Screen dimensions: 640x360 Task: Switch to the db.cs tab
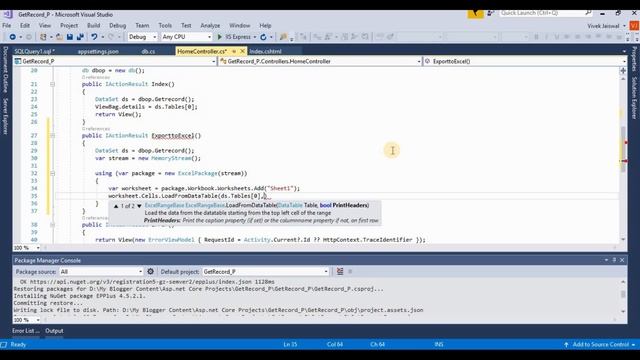tap(148, 51)
